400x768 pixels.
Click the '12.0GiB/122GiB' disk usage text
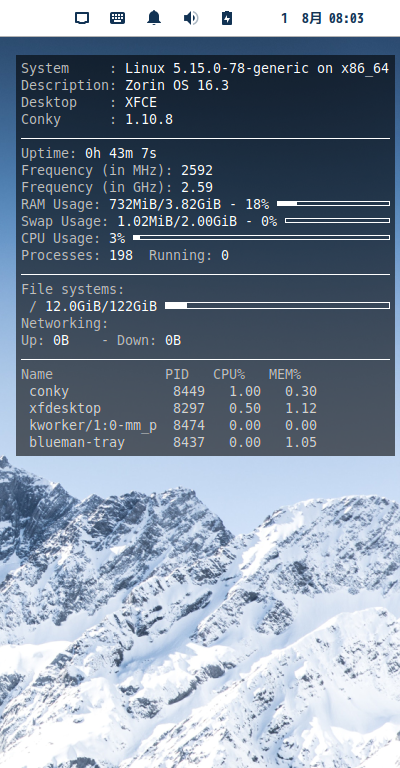(101, 307)
